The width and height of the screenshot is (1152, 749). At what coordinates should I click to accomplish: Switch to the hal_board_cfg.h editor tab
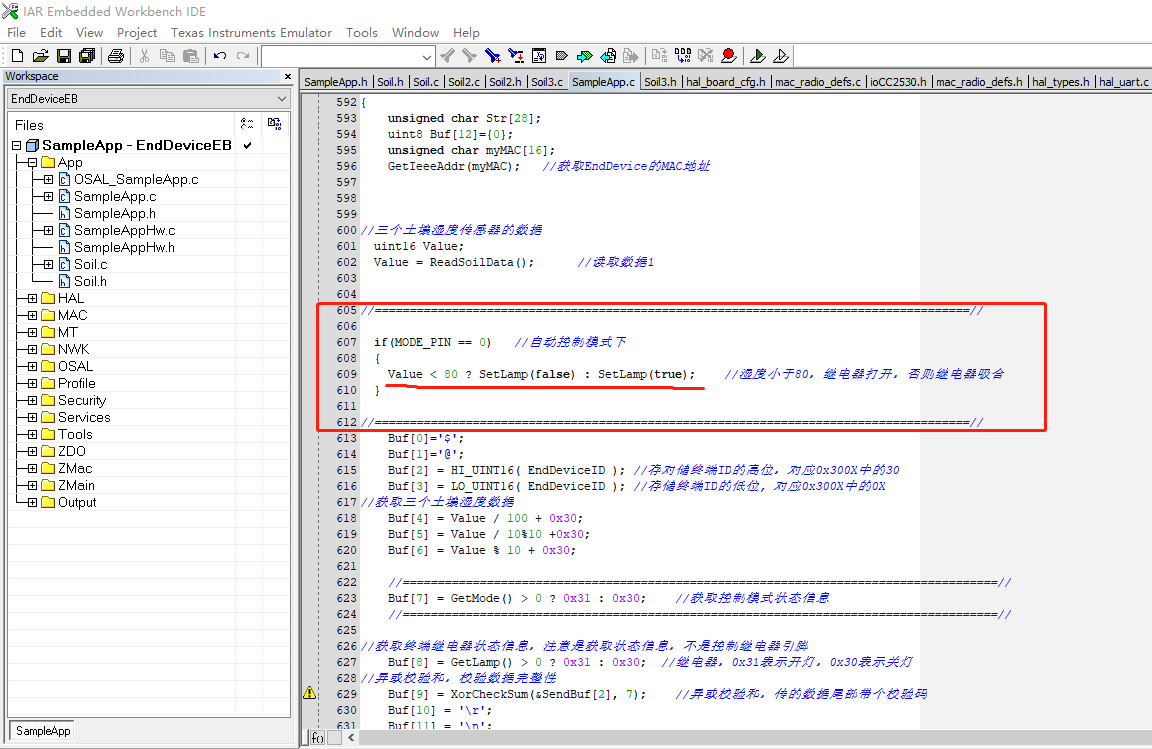click(726, 82)
